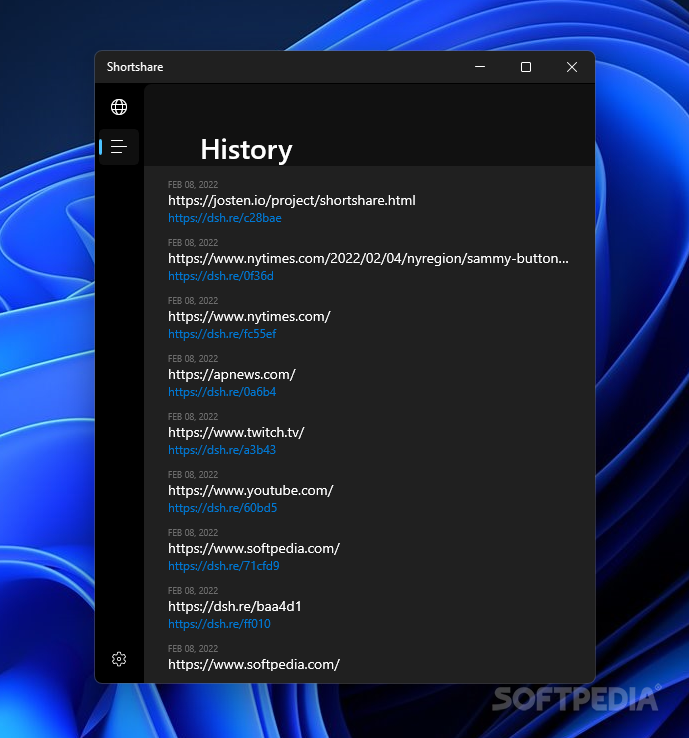Open short link https://dsh.re/0a6b4
This screenshot has width=689, height=738.
(222, 392)
